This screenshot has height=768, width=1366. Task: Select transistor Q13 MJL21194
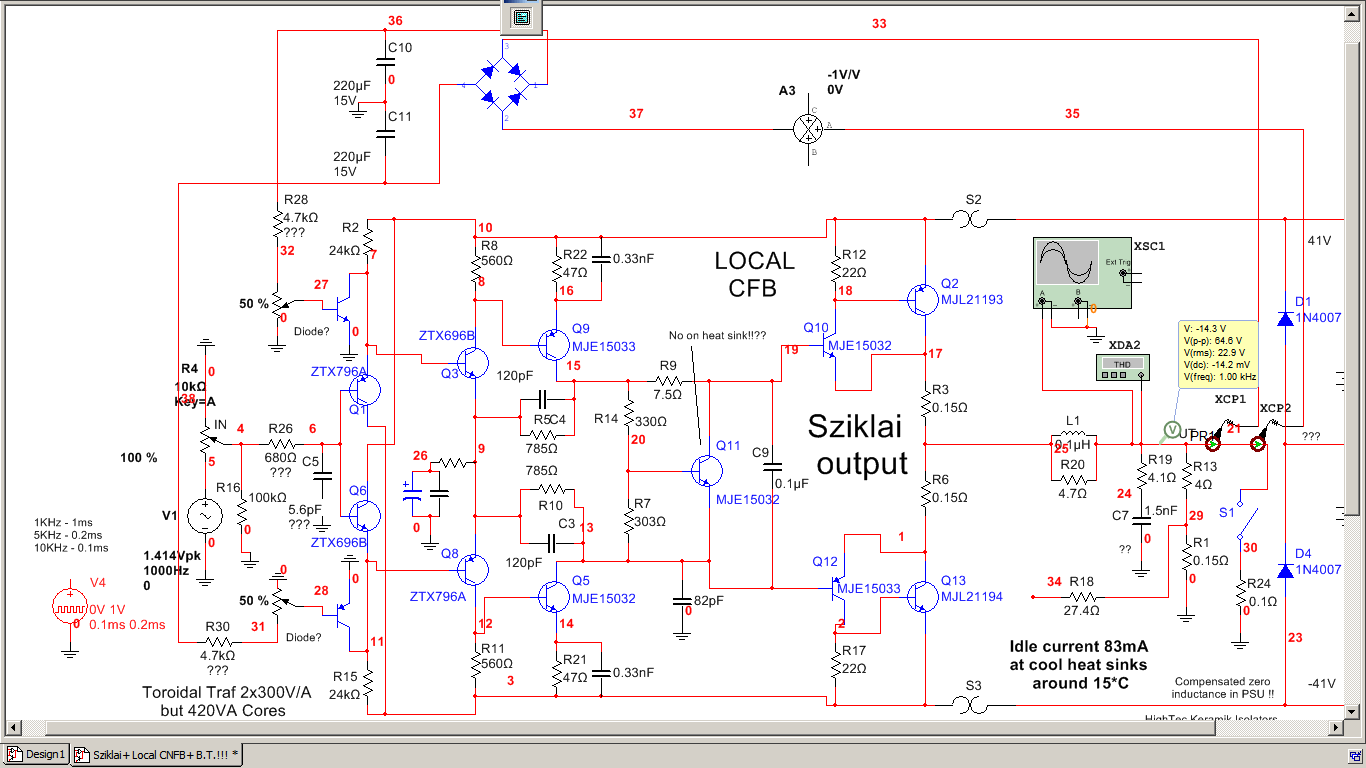[924, 596]
